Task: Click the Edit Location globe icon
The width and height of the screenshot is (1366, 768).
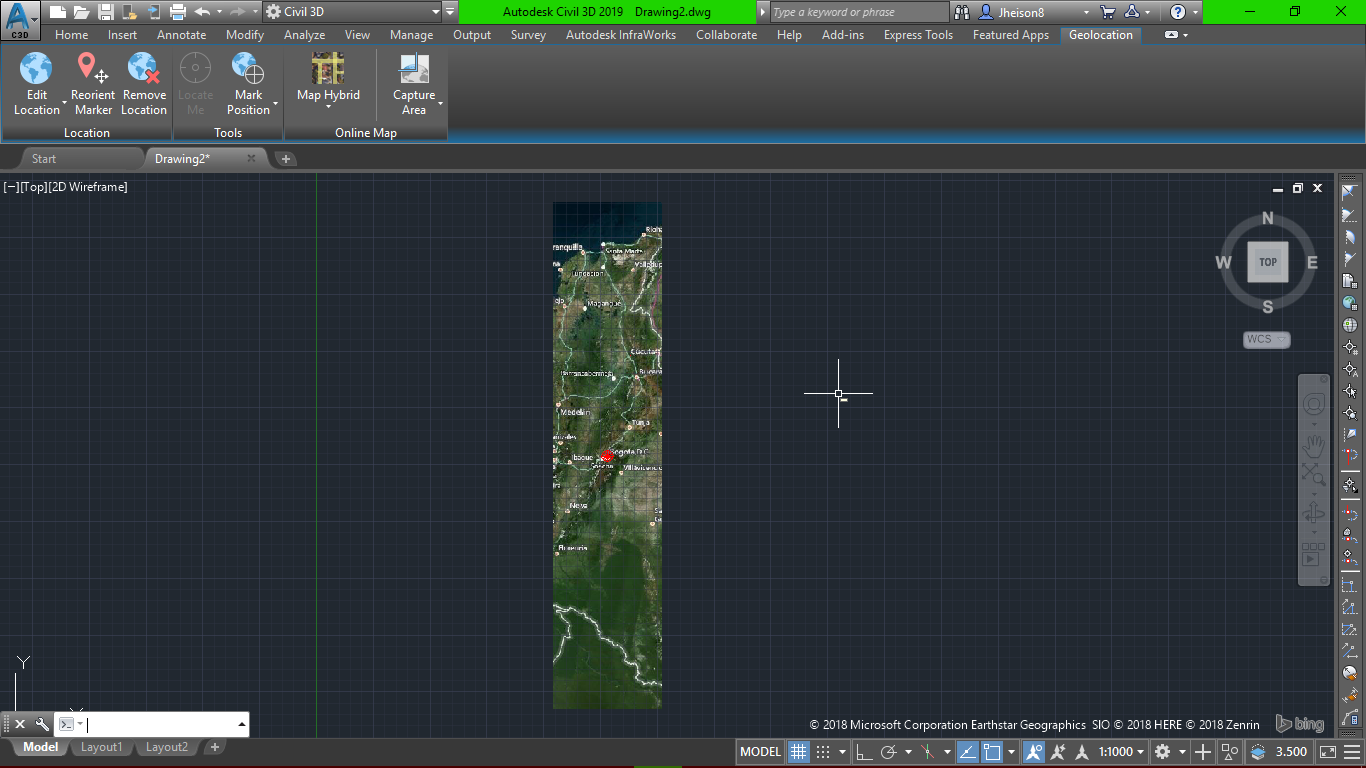Action: [x=36, y=70]
